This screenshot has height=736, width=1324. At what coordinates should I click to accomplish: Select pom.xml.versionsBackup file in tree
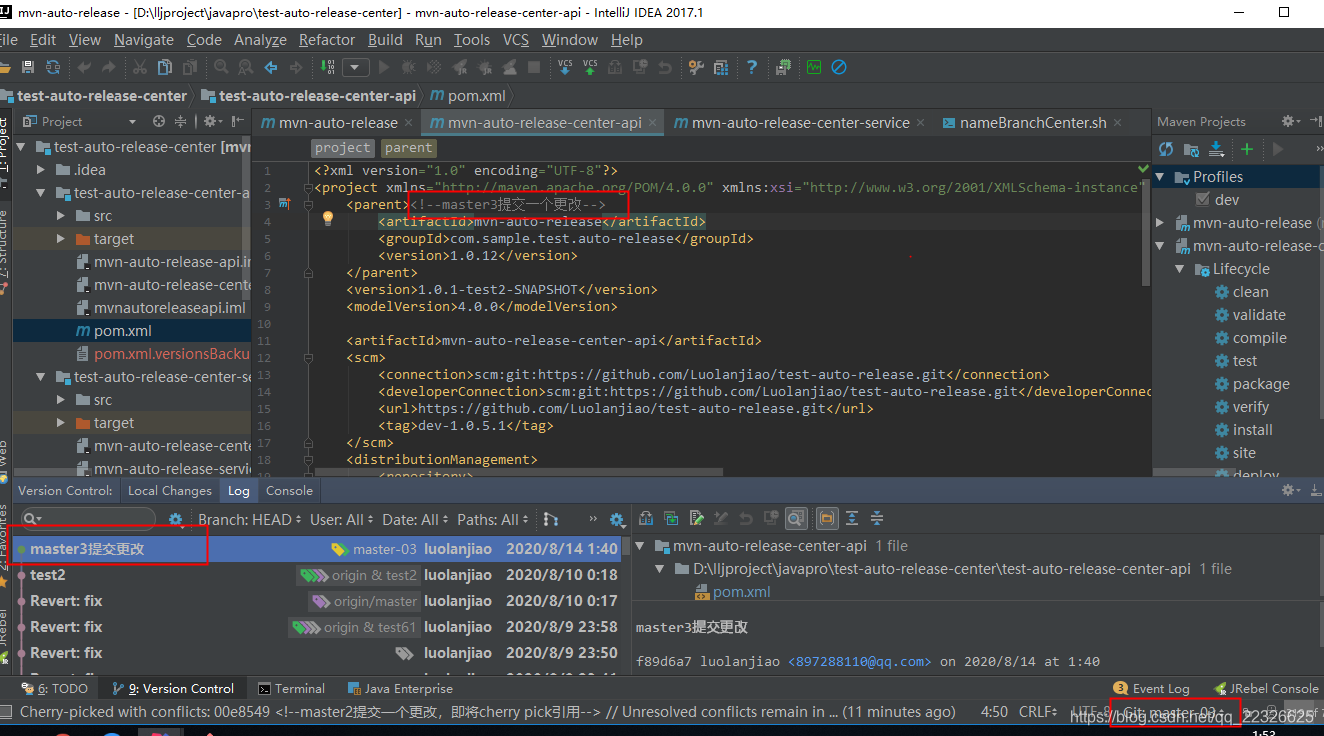pyautogui.click(x=171, y=354)
